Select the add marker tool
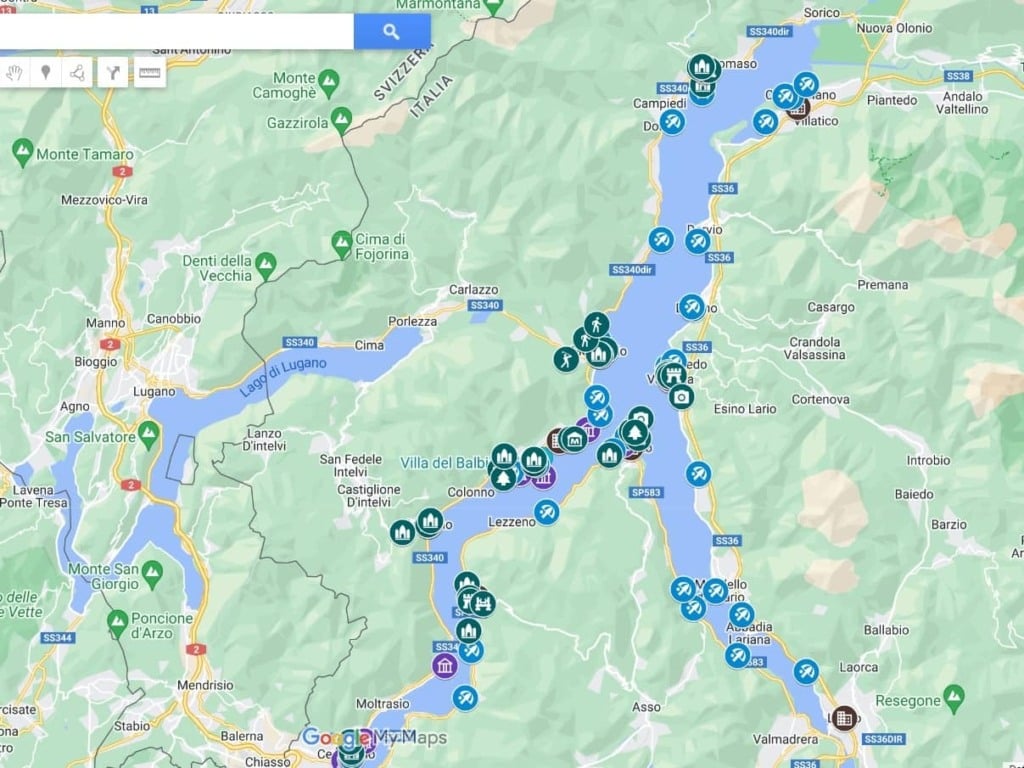 coord(47,72)
